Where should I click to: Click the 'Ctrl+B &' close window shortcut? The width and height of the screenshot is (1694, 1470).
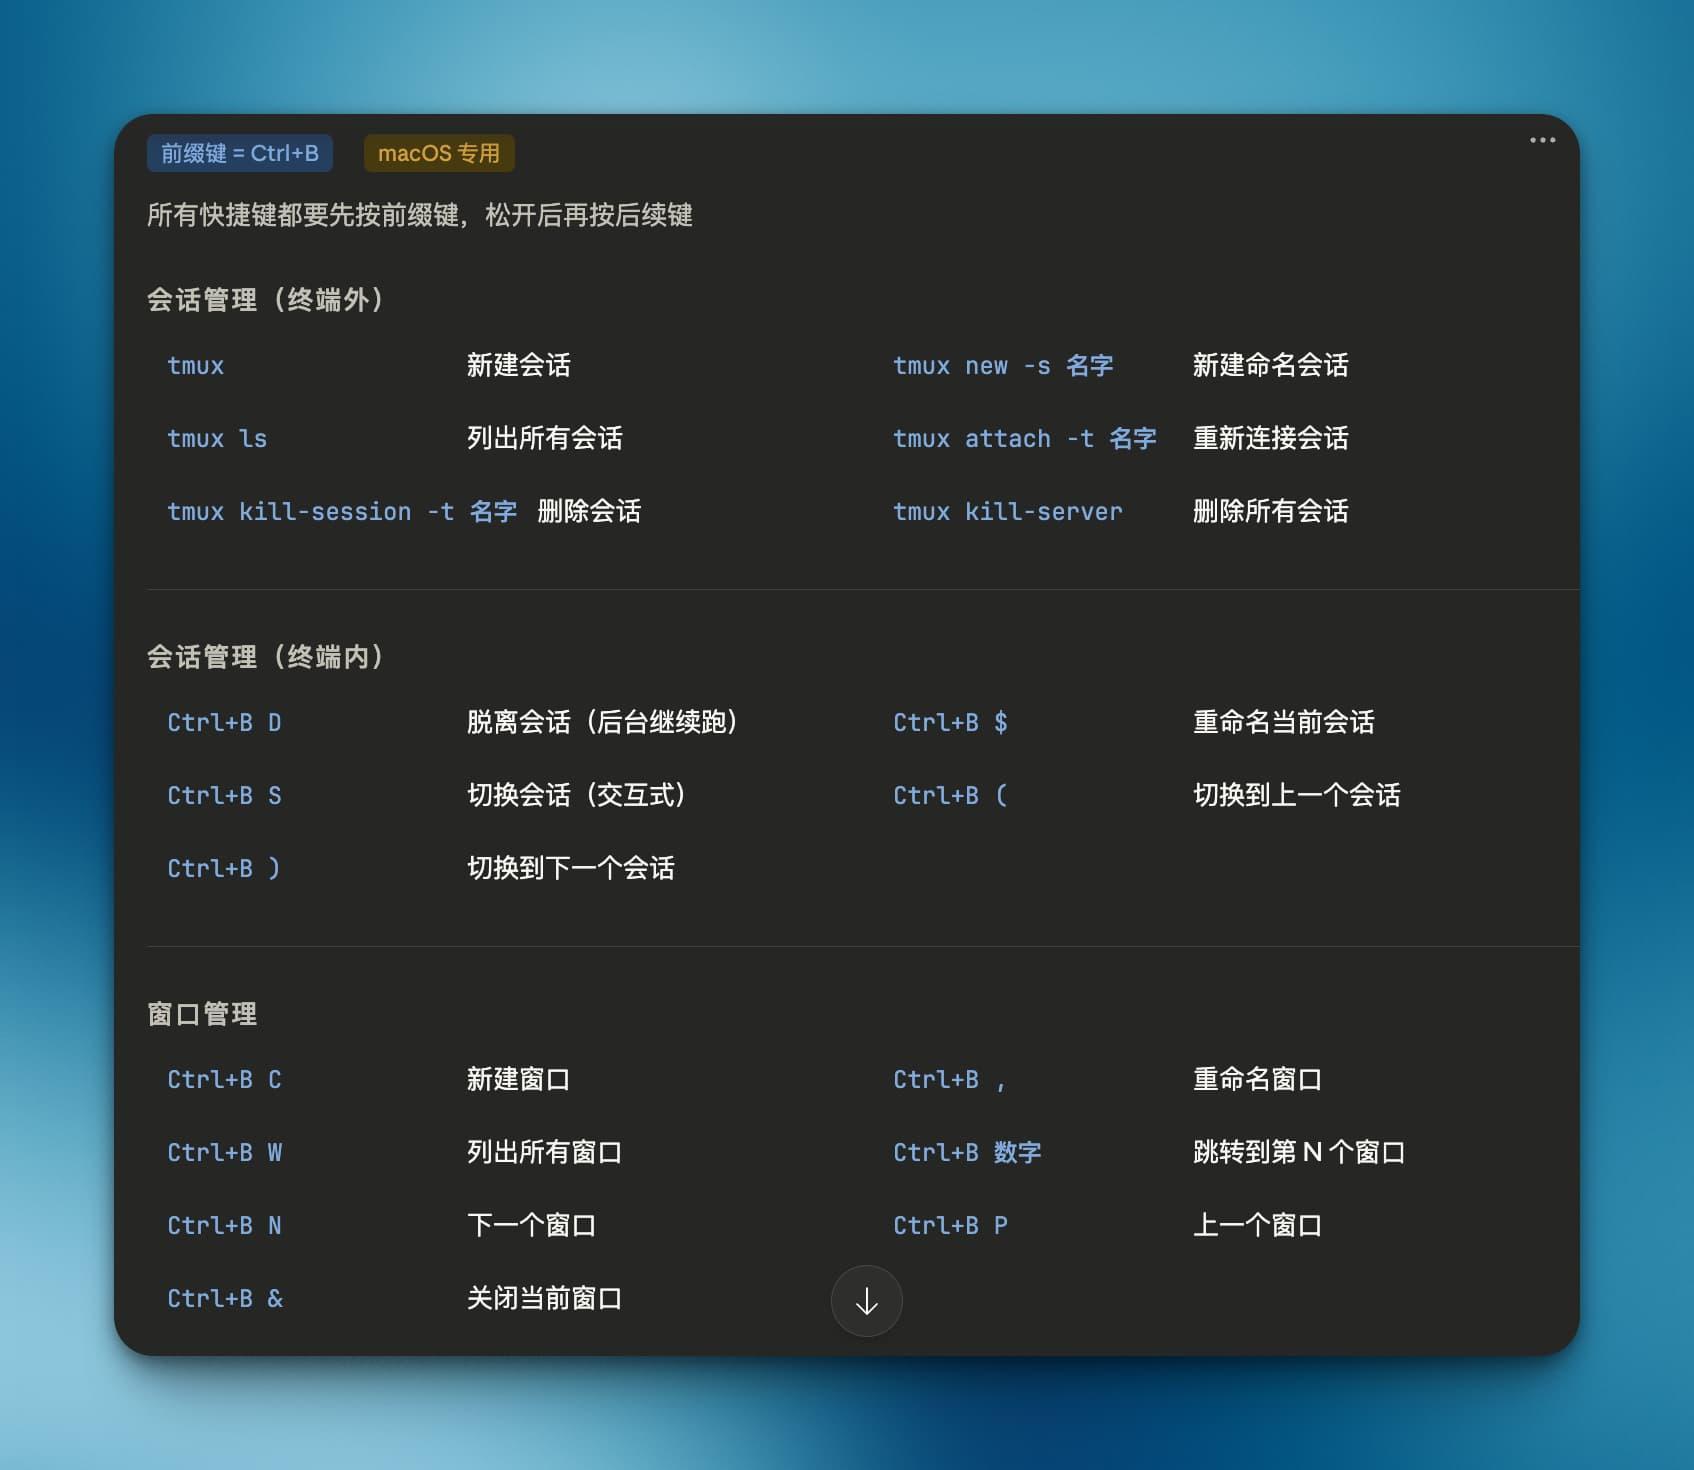point(225,1299)
